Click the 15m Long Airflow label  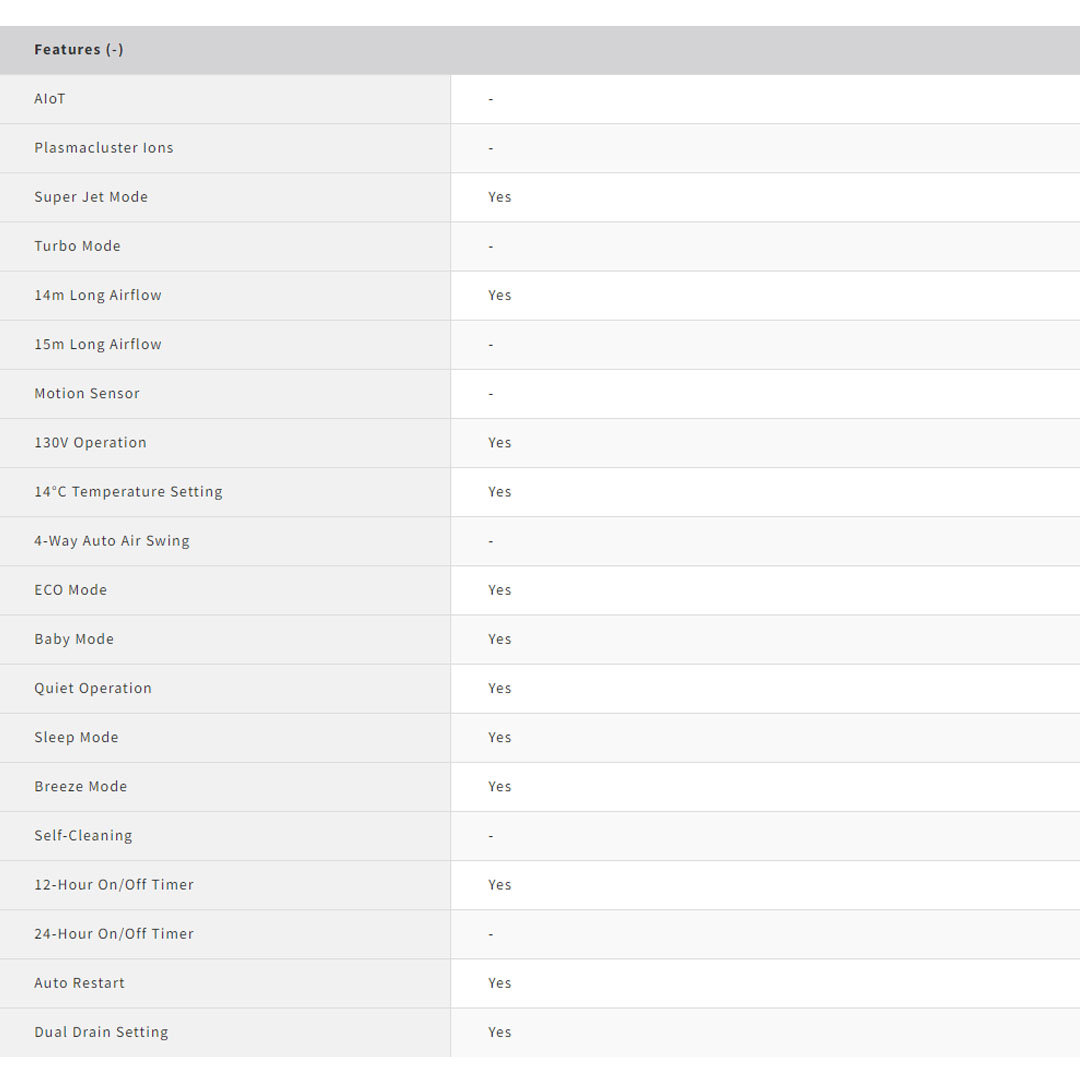tap(98, 344)
